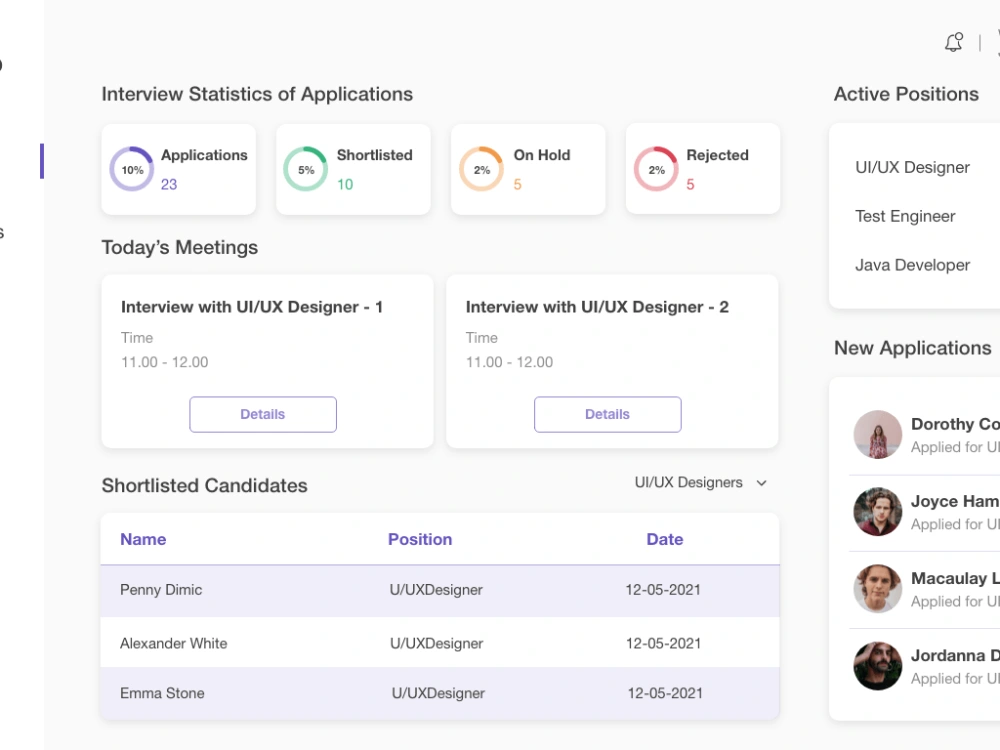The image size is (1000, 750).
Task: View Details for UI/UX Designer - 2 interview
Action: coord(608,415)
